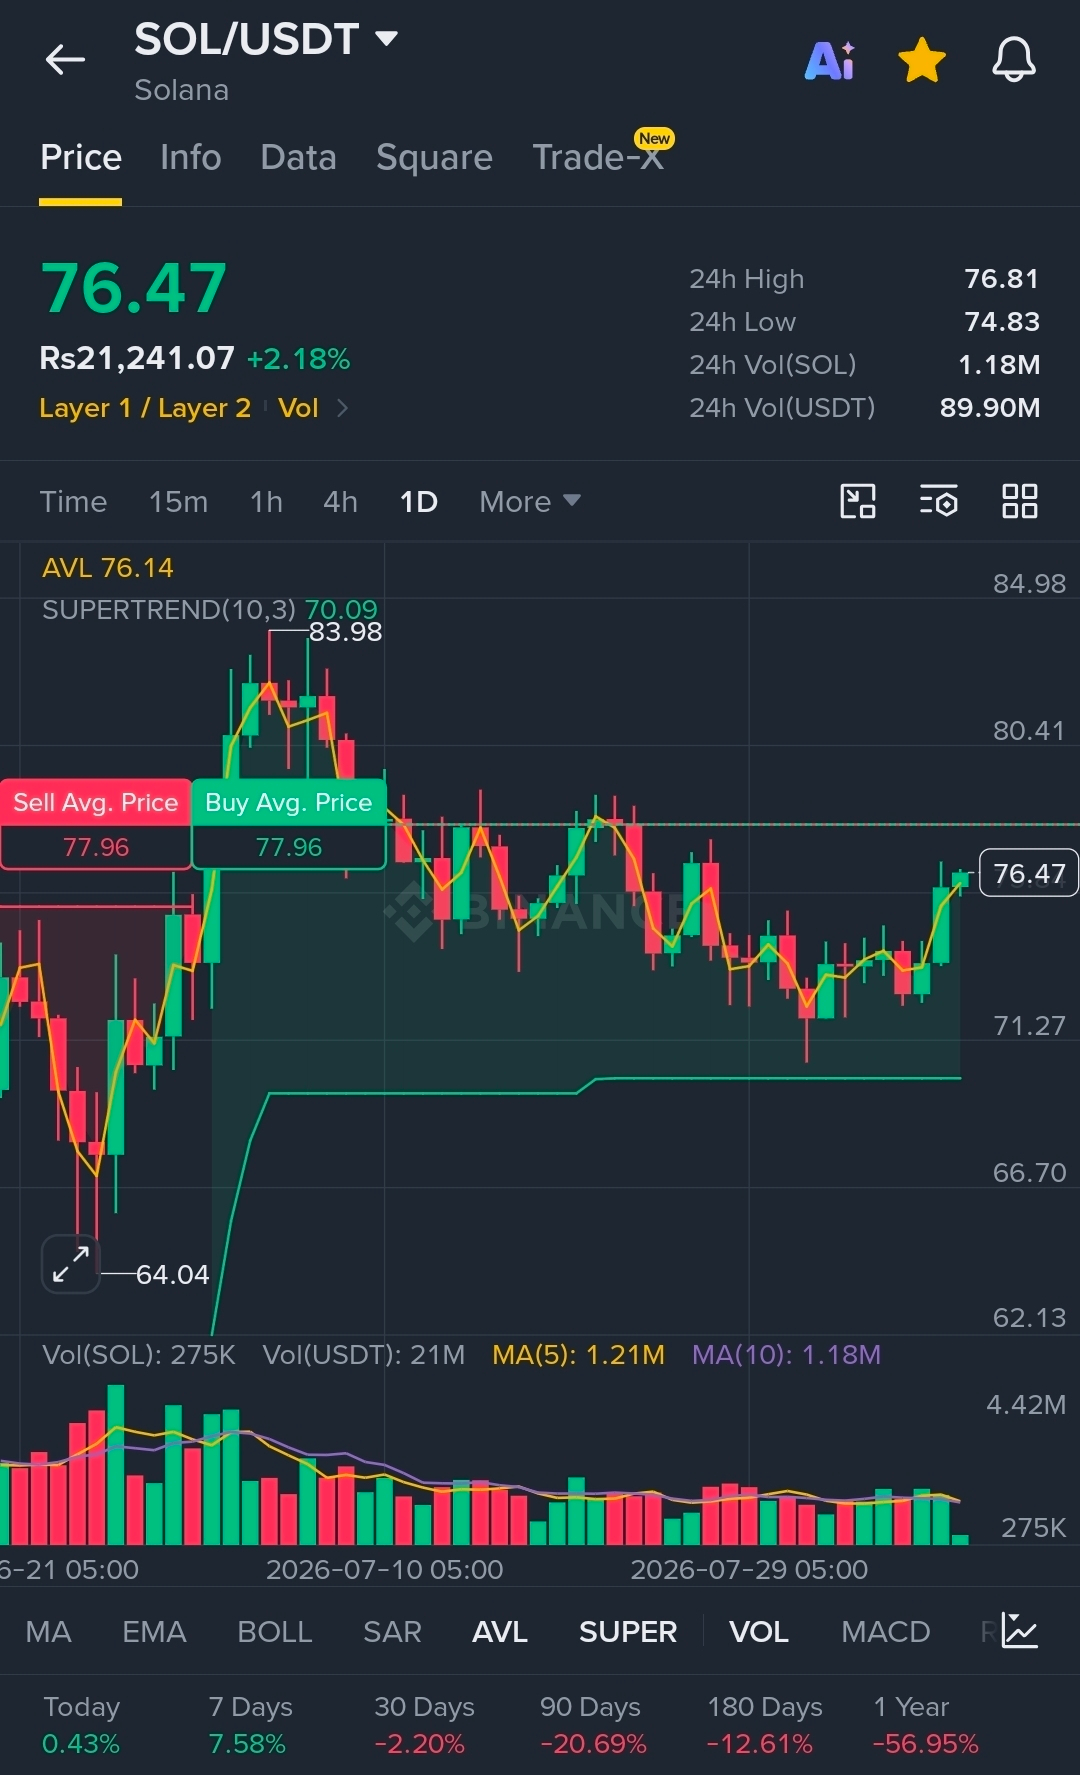Tap the Vol(USDT): 21M label

click(364, 1355)
